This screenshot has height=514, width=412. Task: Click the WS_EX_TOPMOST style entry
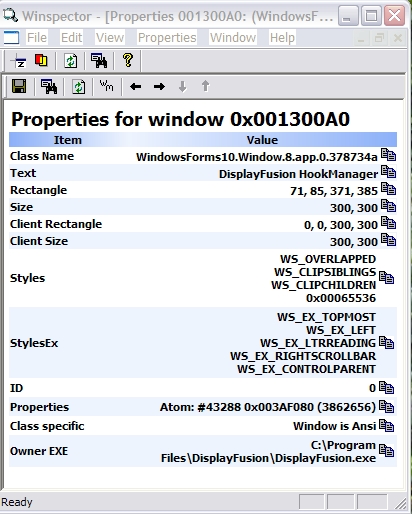point(326,317)
